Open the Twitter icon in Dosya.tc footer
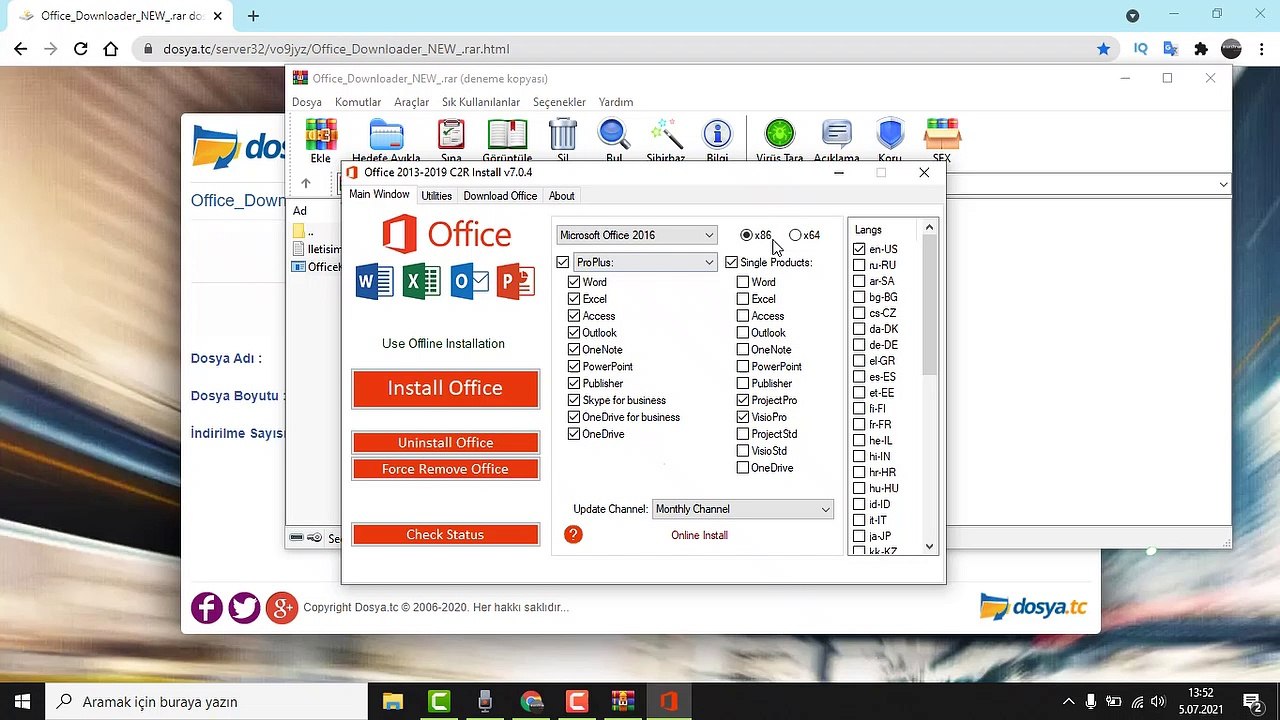 (244, 608)
